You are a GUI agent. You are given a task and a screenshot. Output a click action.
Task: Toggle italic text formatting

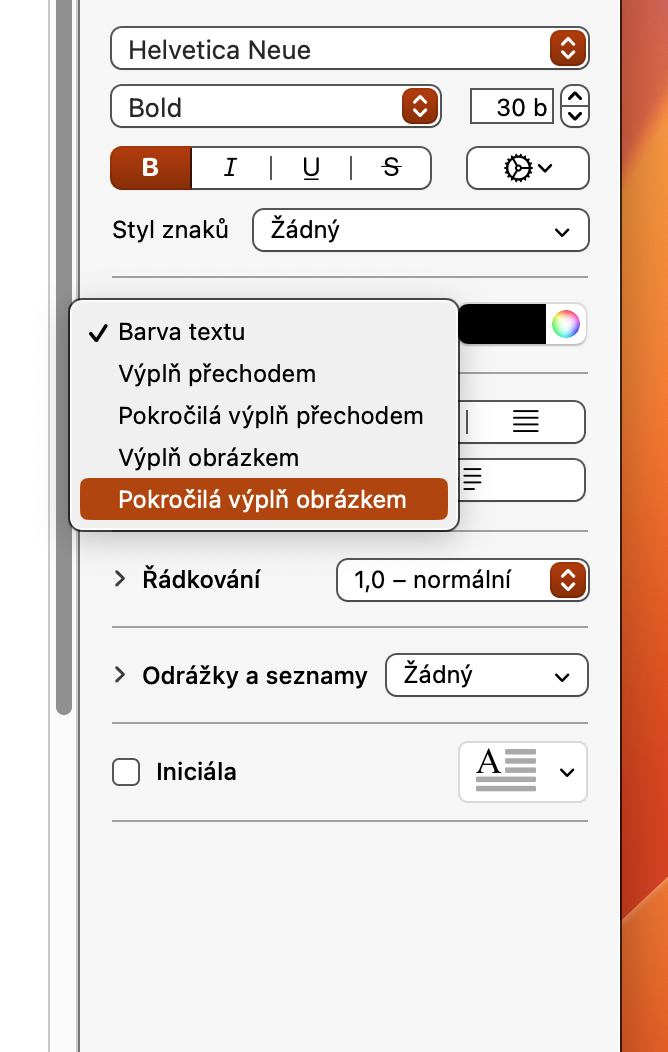click(x=230, y=168)
